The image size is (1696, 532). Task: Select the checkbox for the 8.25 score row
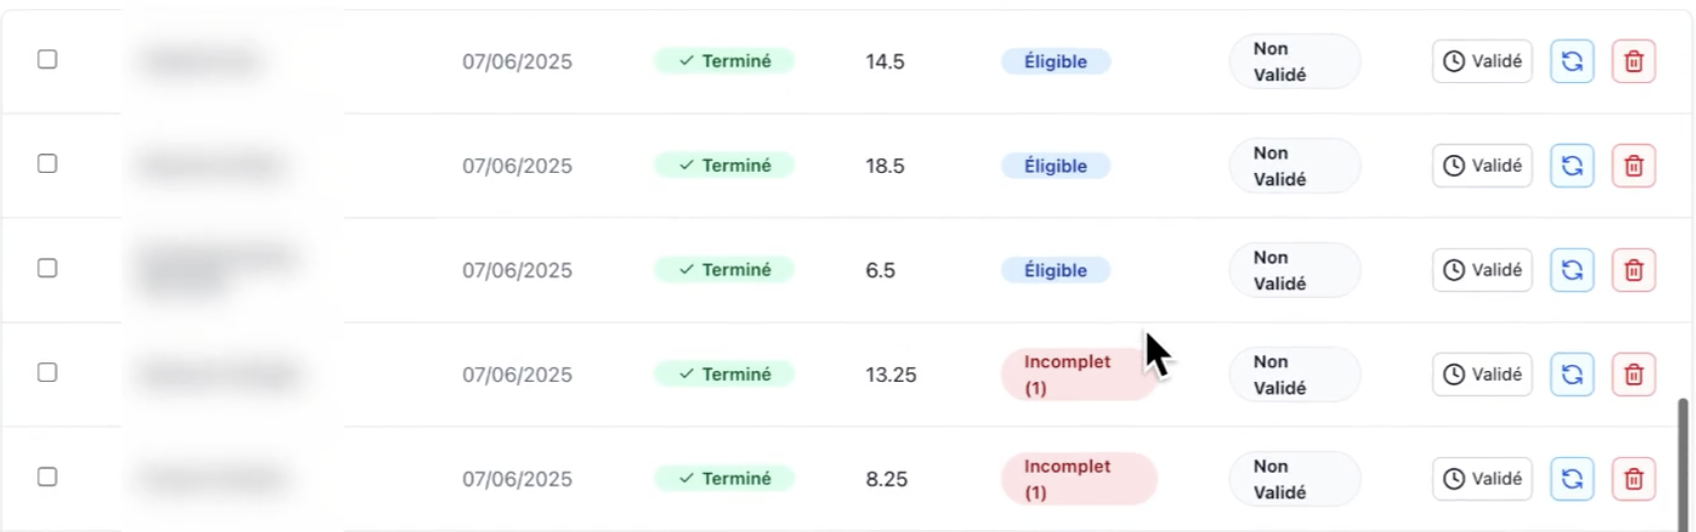point(47,476)
